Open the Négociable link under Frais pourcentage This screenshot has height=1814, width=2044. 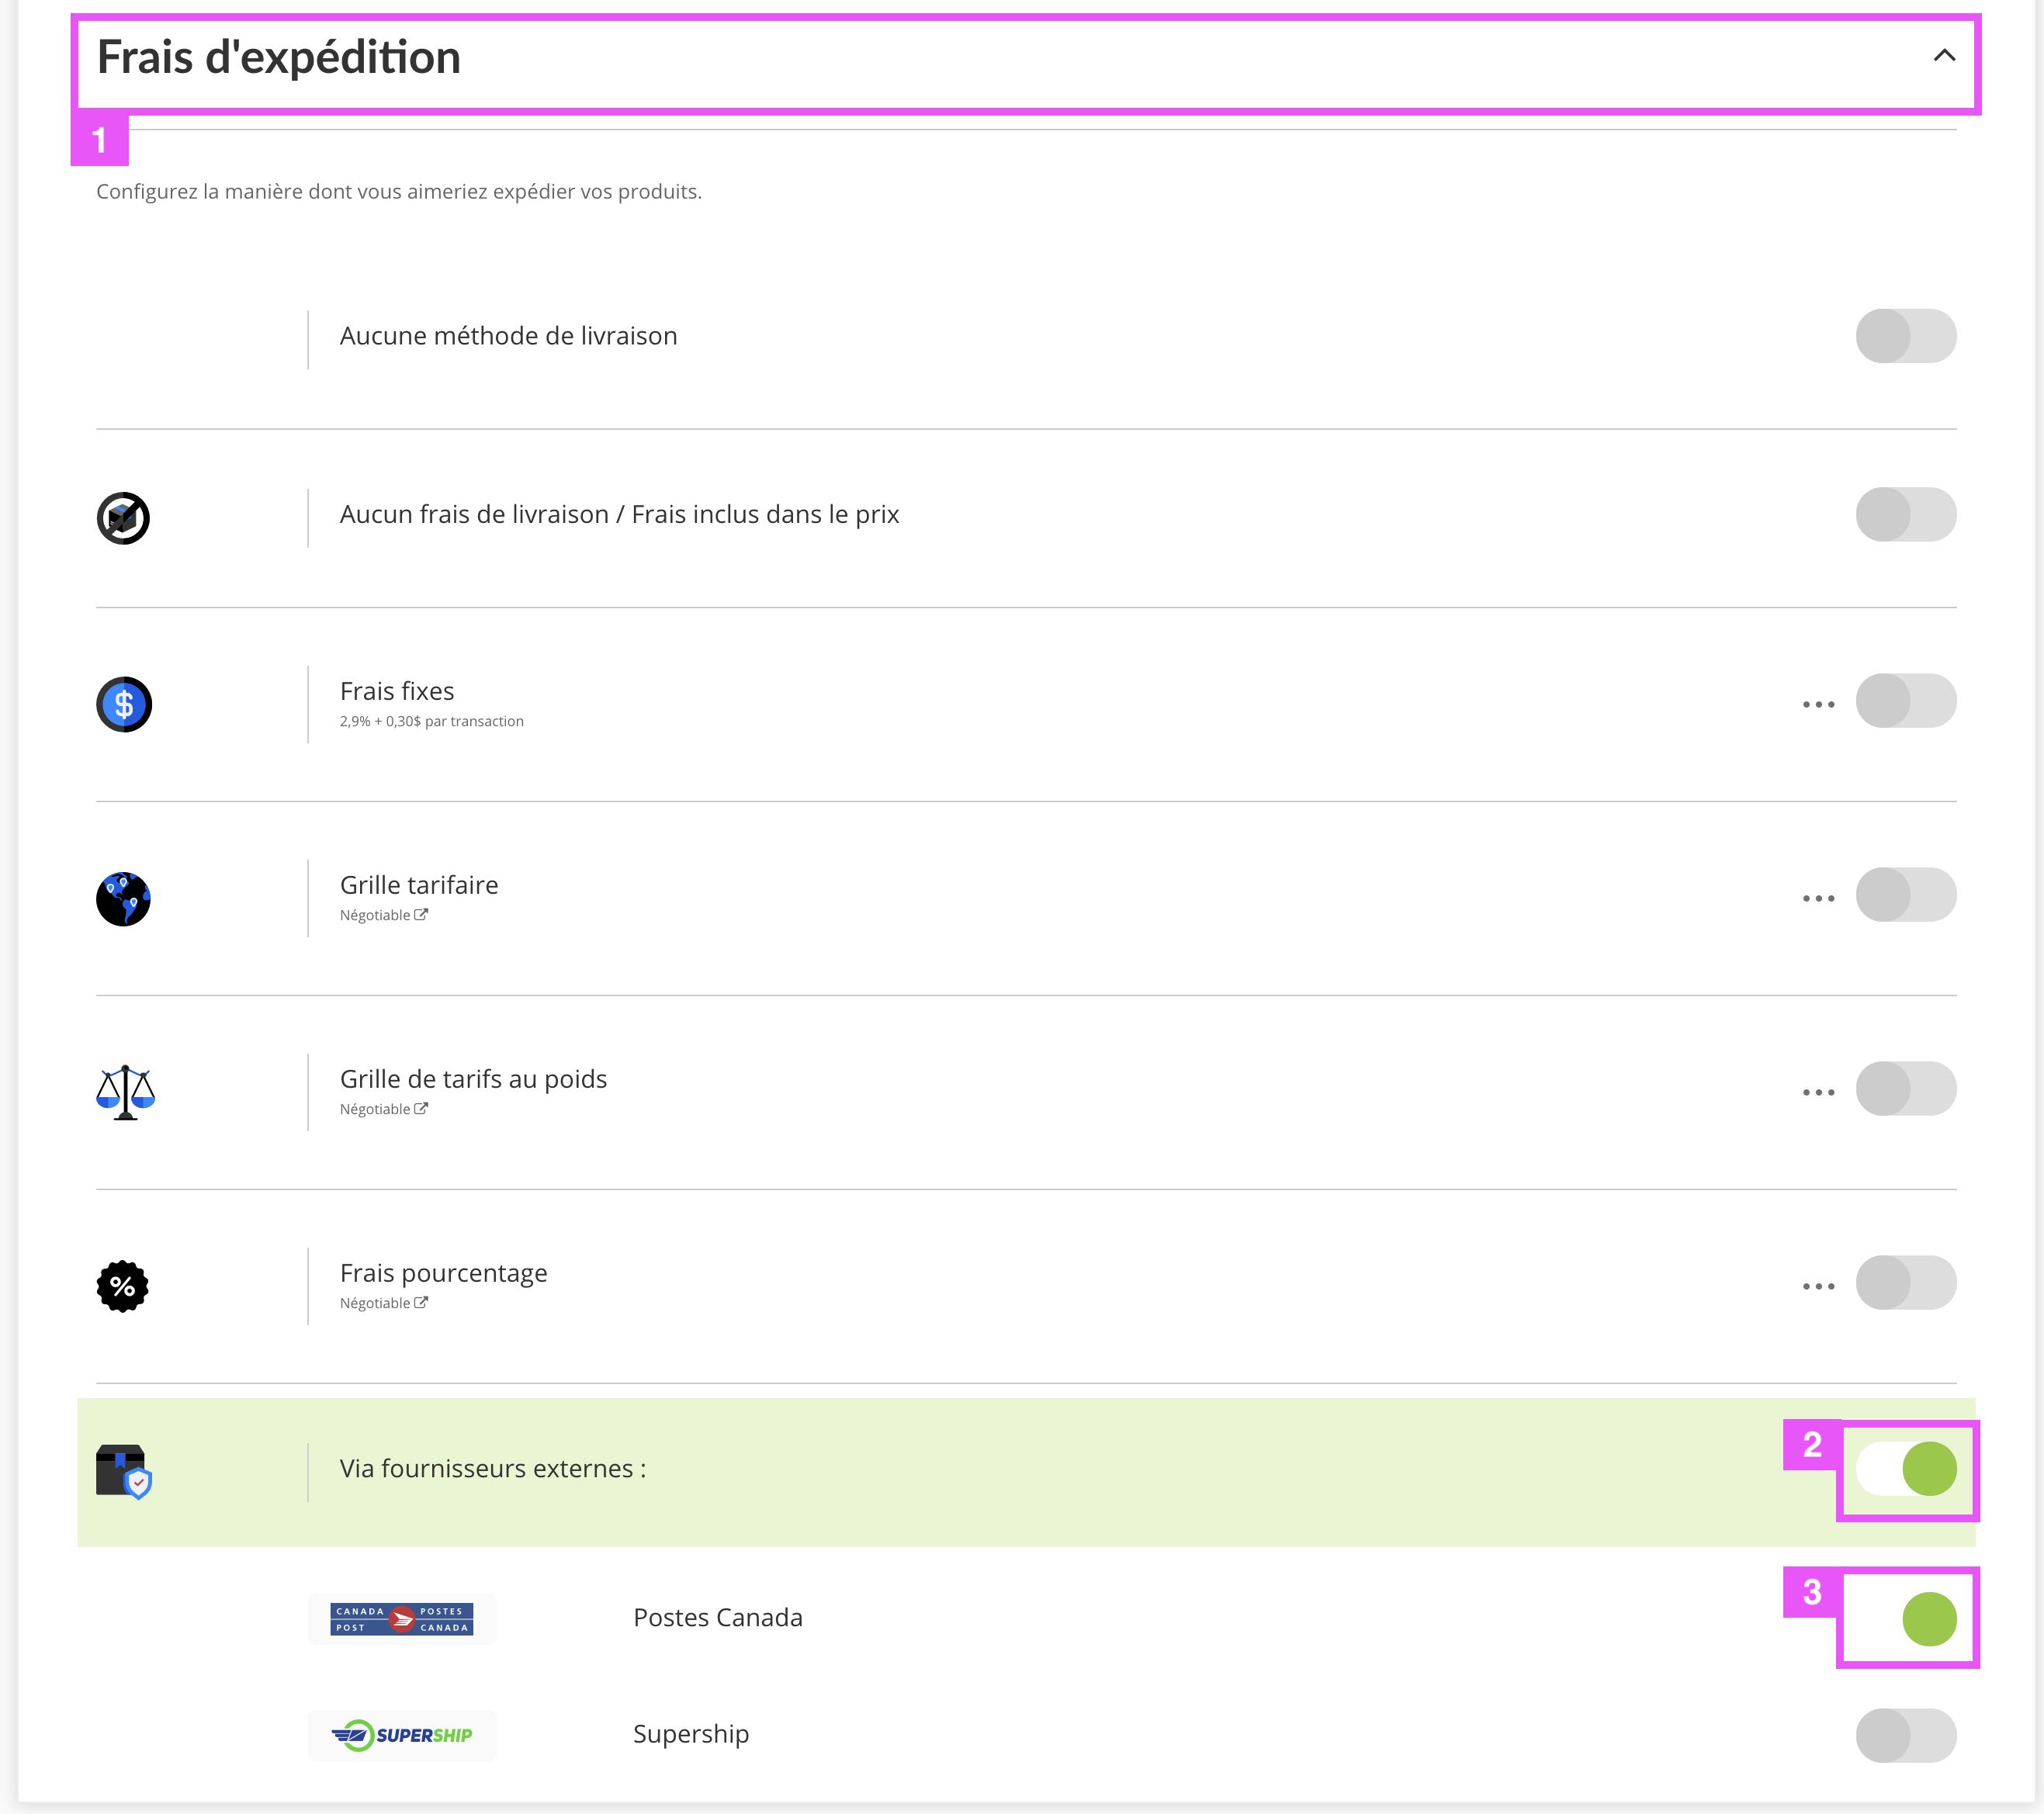tap(384, 1303)
